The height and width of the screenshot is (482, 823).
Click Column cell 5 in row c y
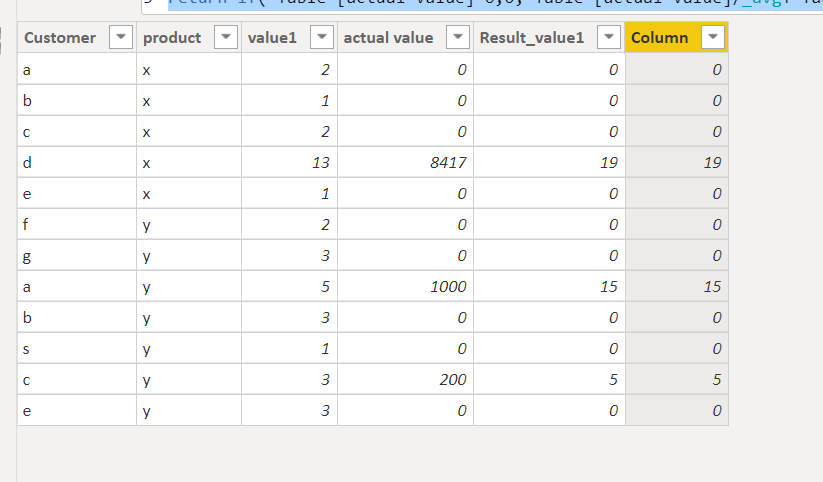(x=677, y=380)
